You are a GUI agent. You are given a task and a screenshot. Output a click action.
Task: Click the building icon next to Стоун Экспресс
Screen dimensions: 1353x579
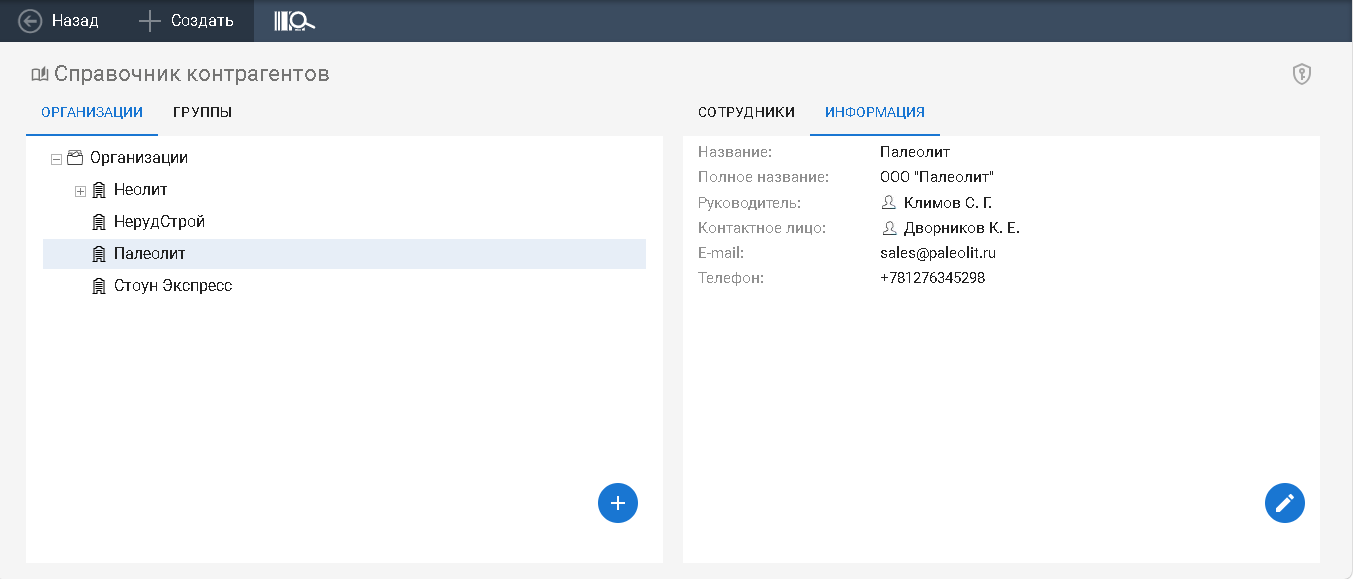tap(99, 286)
